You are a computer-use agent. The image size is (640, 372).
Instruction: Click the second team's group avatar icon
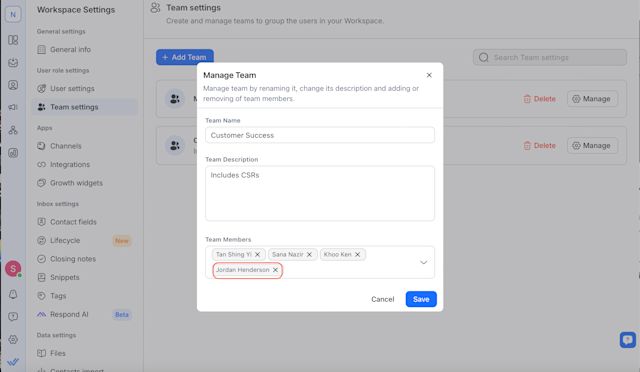tap(175, 145)
